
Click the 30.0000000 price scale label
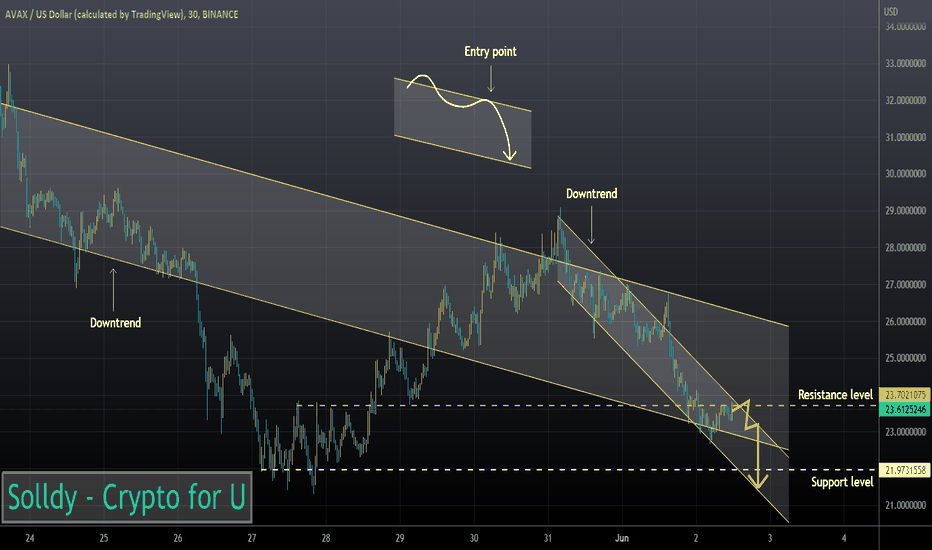905,174
